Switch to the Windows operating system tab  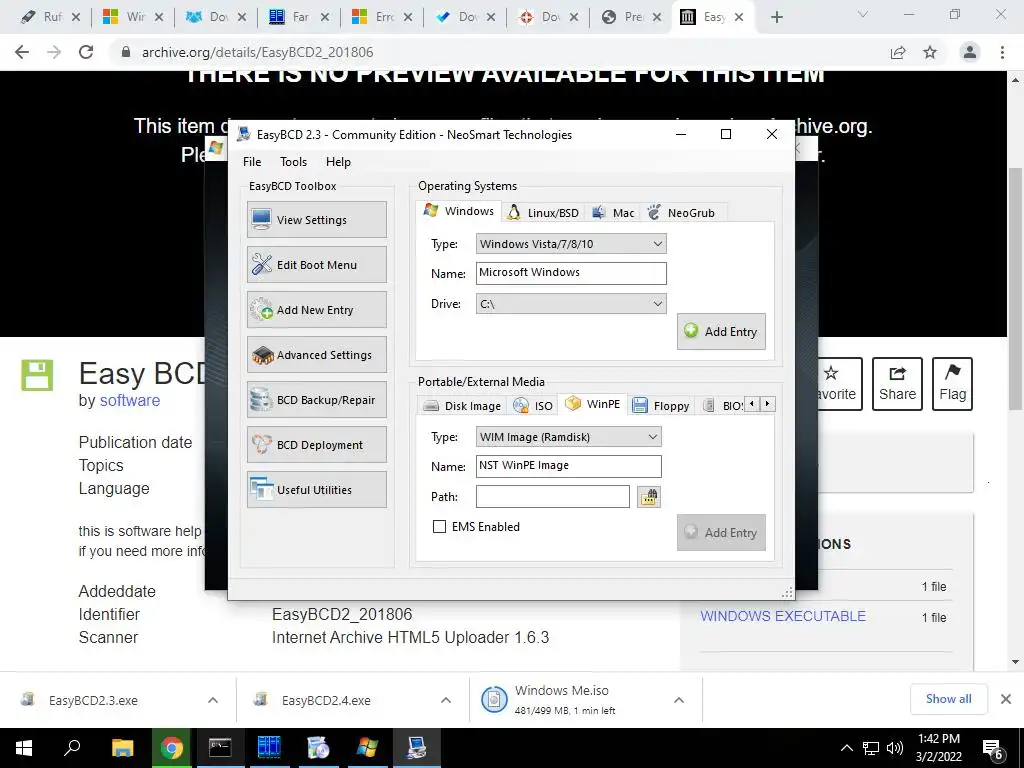458,211
